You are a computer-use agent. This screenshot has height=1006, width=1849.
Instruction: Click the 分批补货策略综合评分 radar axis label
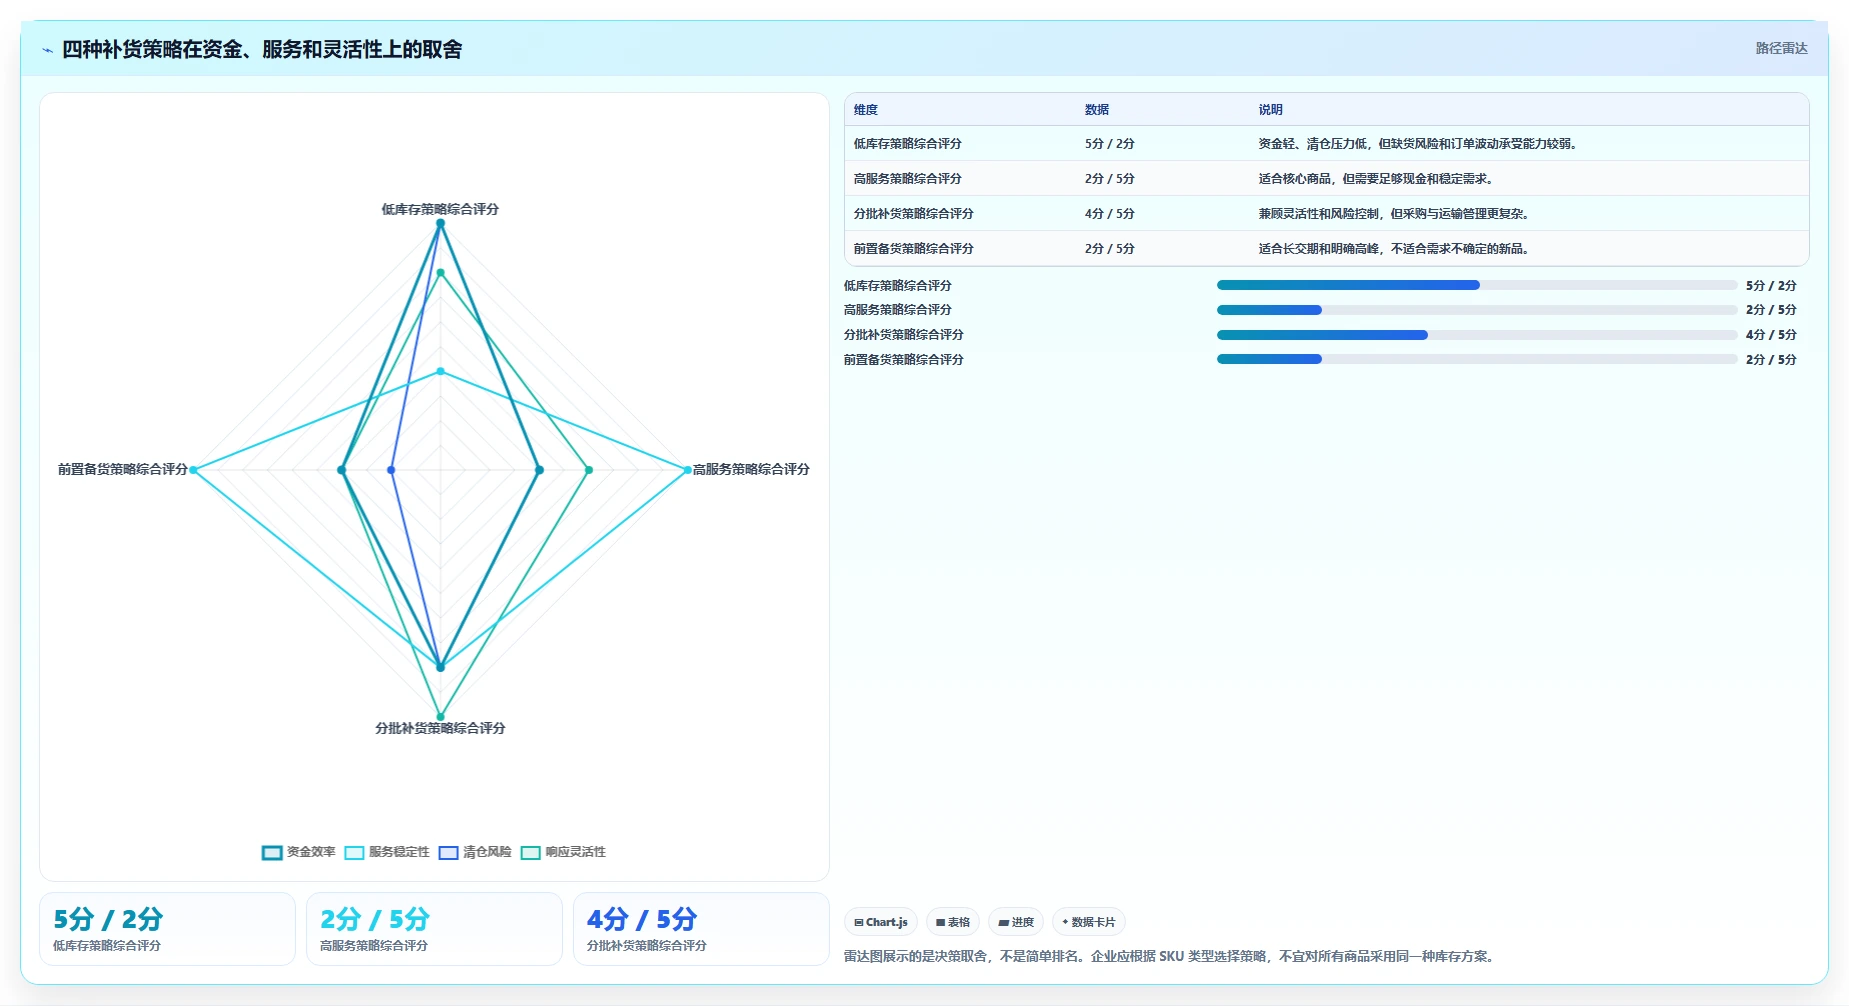point(440,728)
